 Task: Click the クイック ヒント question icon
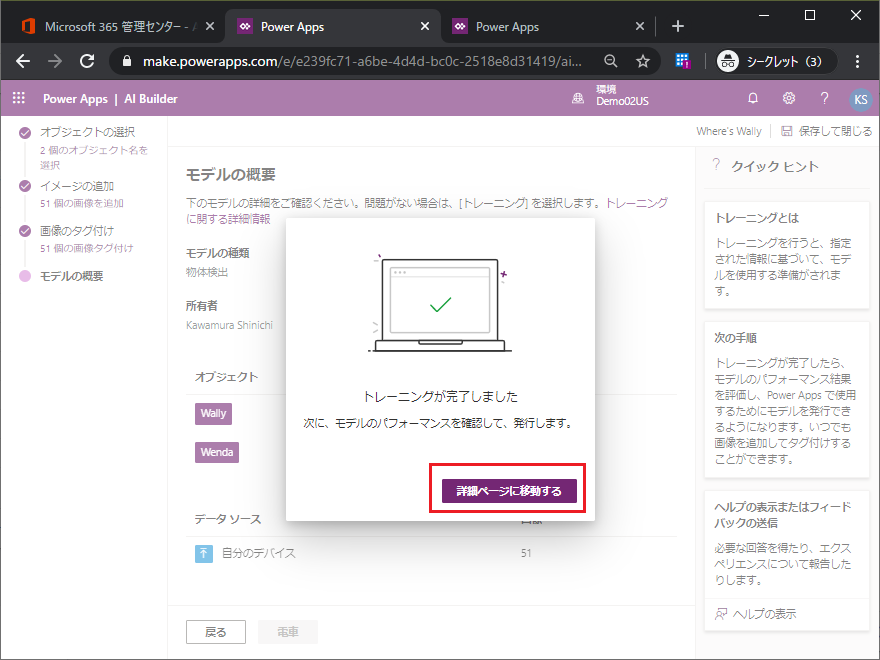[x=716, y=165]
